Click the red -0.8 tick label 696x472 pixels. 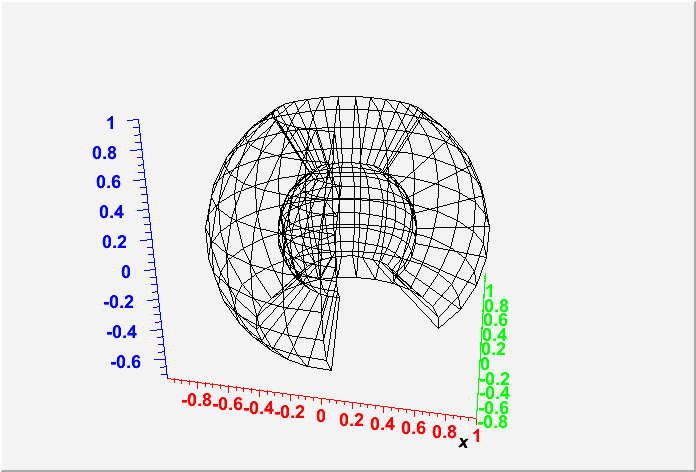pos(196,400)
